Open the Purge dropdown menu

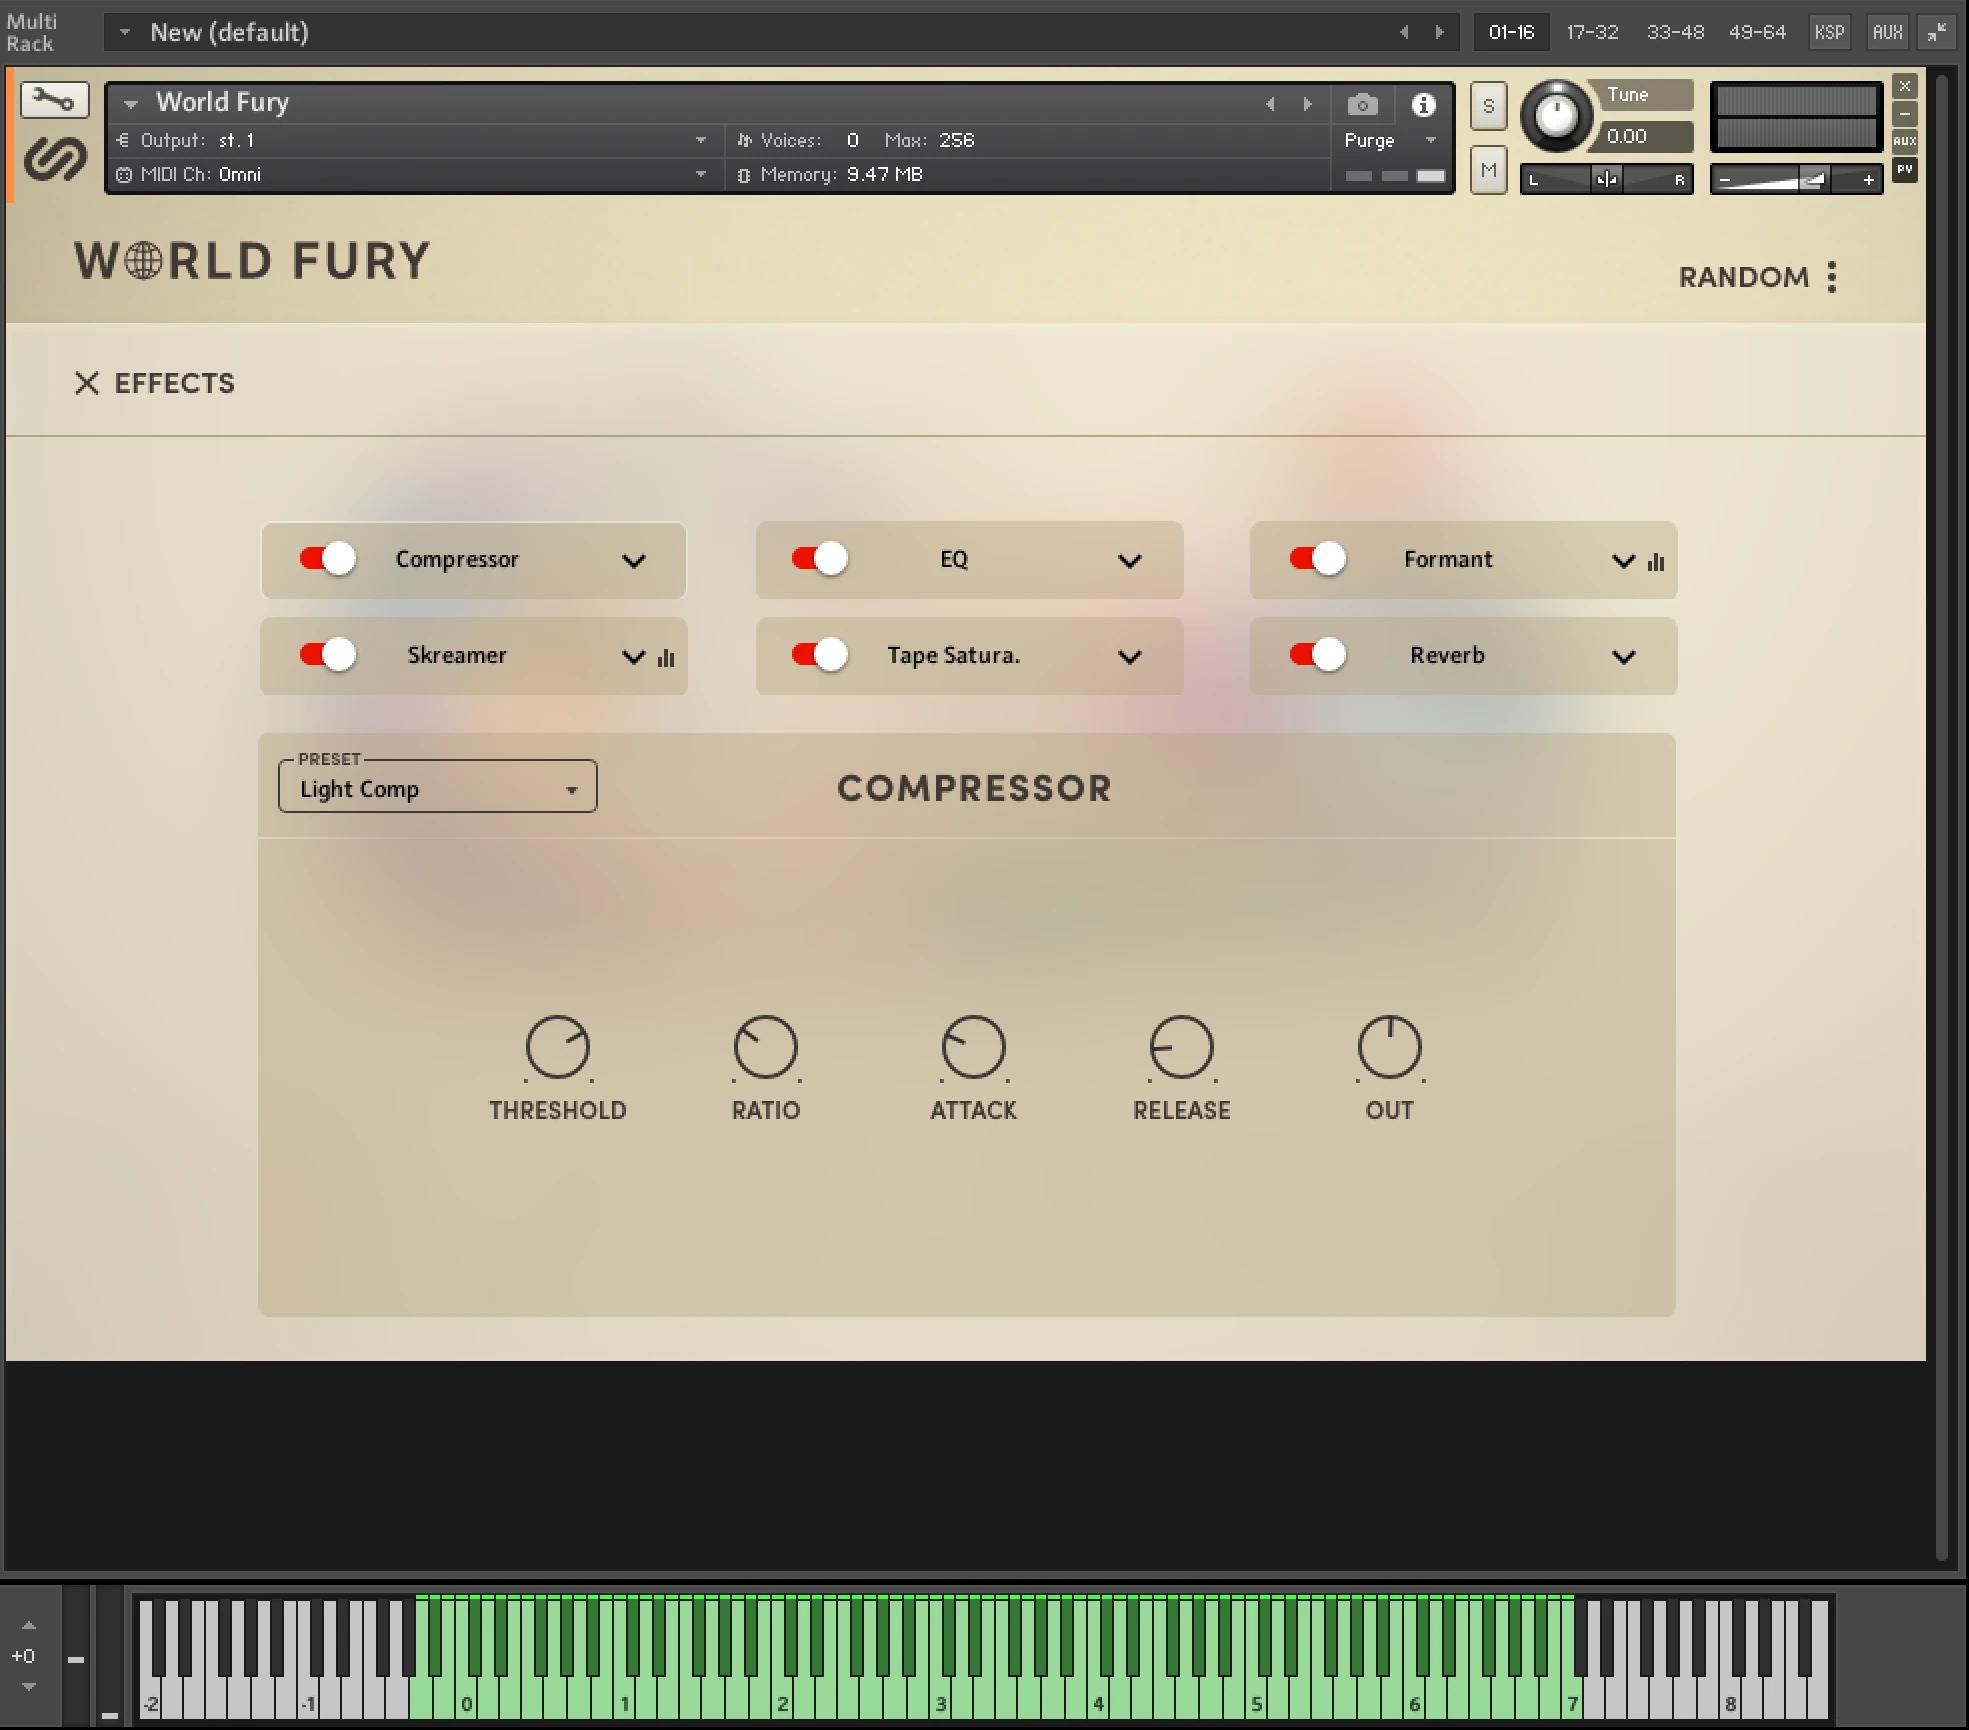point(1391,141)
